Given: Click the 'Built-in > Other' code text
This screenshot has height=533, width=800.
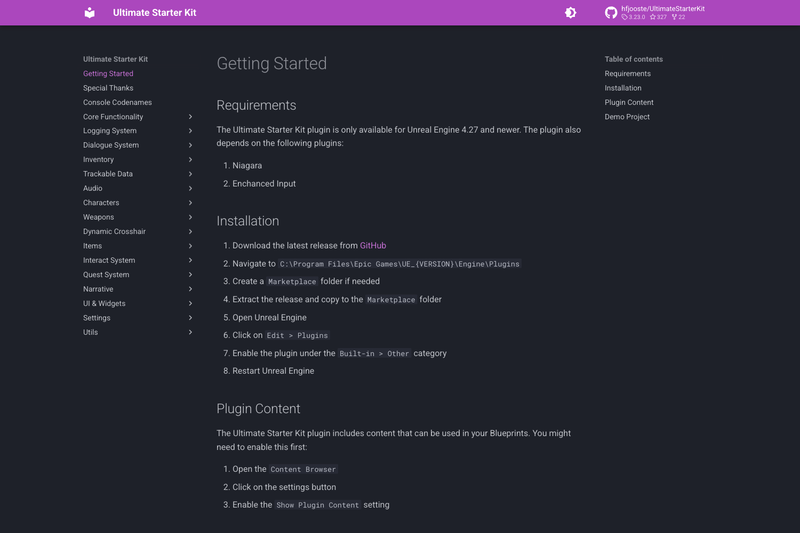Looking at the screenshot, I should [x=374, y=353].
